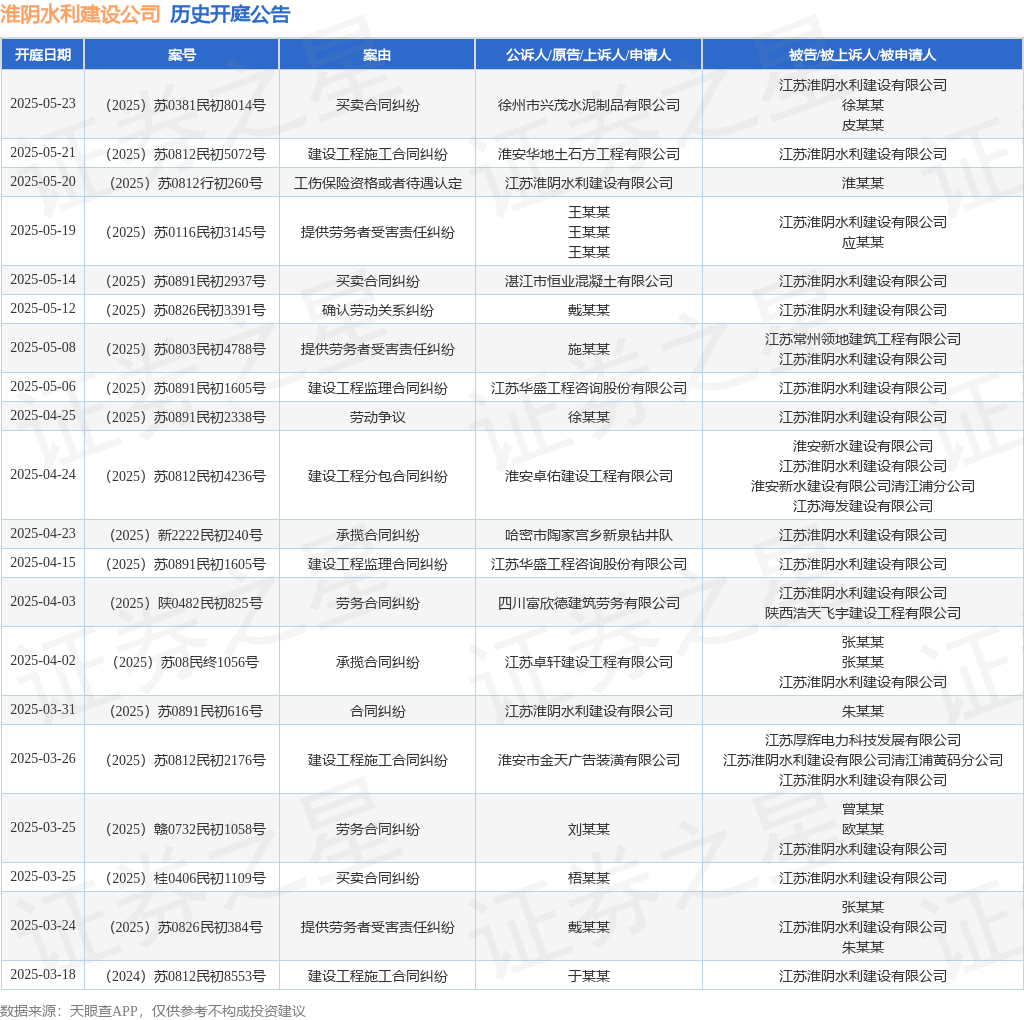Click defendant 江苏厚辉电力科技发展有限公司
Image resolution: width=1024 pixels, height=1020 pixels.
pos(863,740)
